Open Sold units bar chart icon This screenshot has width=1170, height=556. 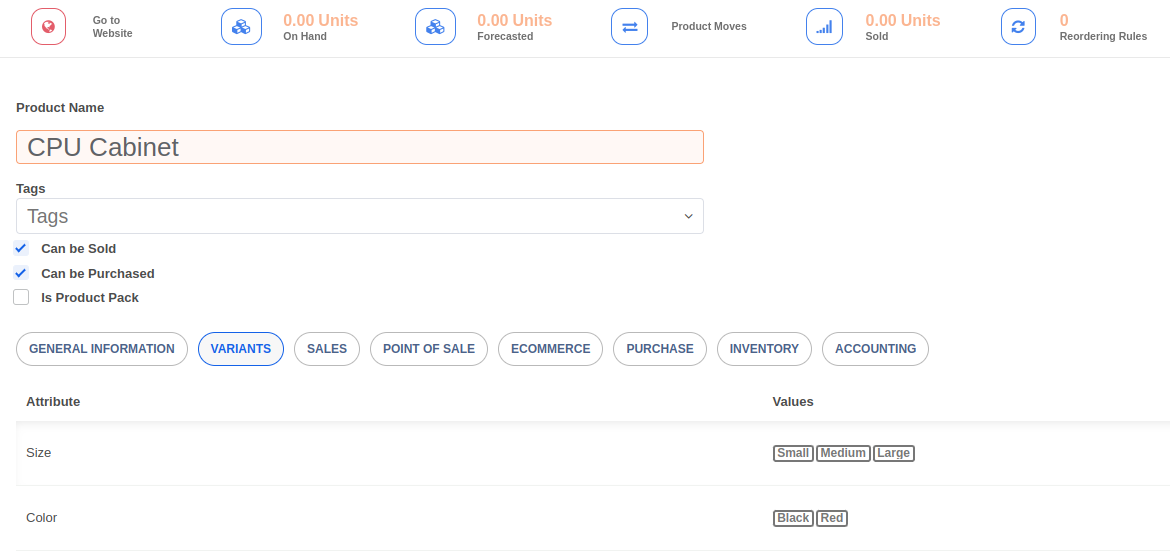pyautogui.click(x=823, y=27)
